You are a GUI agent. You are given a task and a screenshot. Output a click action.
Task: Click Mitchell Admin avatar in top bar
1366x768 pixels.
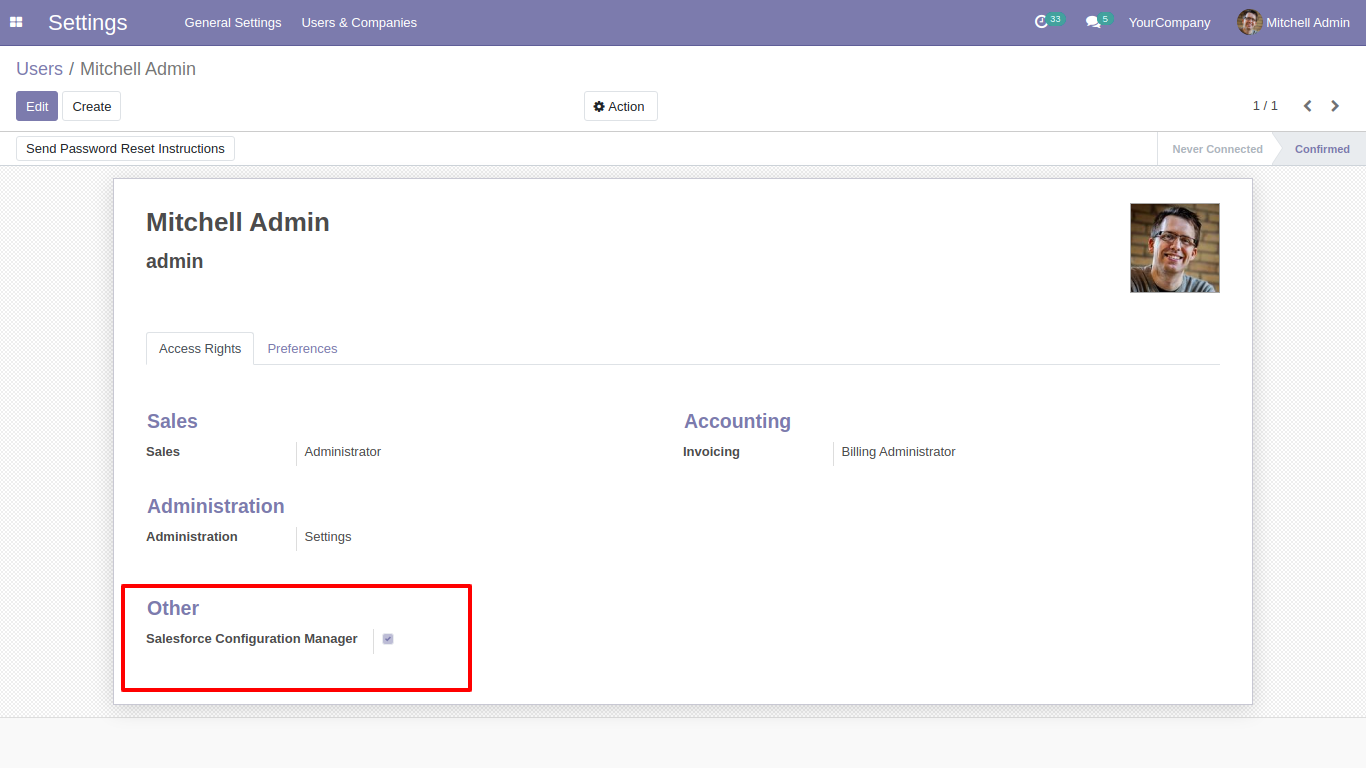(x=1249, y=22)
